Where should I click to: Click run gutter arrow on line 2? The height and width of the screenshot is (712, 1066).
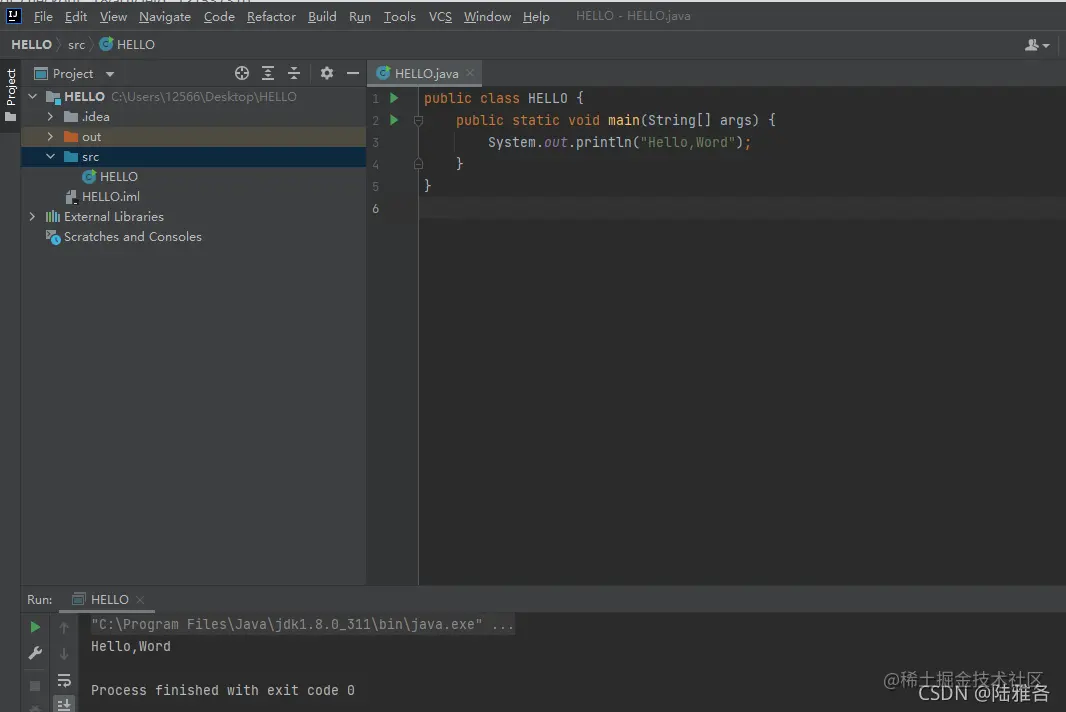[x=394, y=120]
